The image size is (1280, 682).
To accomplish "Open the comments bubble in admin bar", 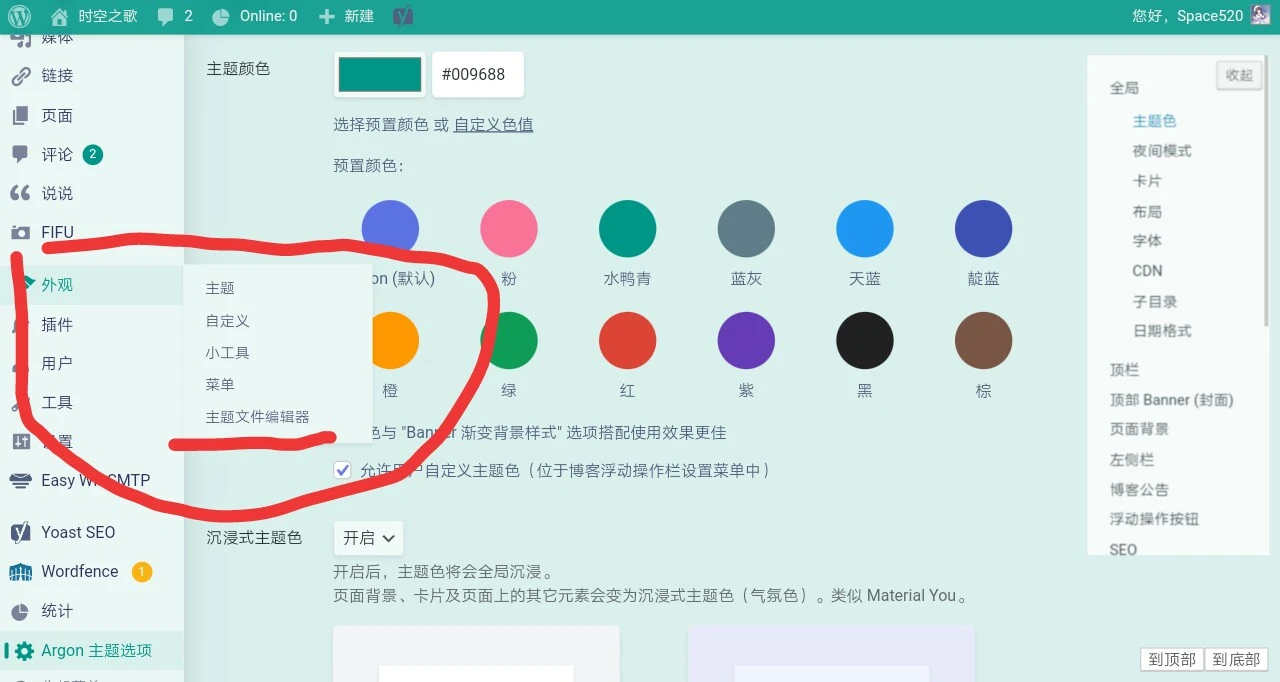I will click(165, 16).
